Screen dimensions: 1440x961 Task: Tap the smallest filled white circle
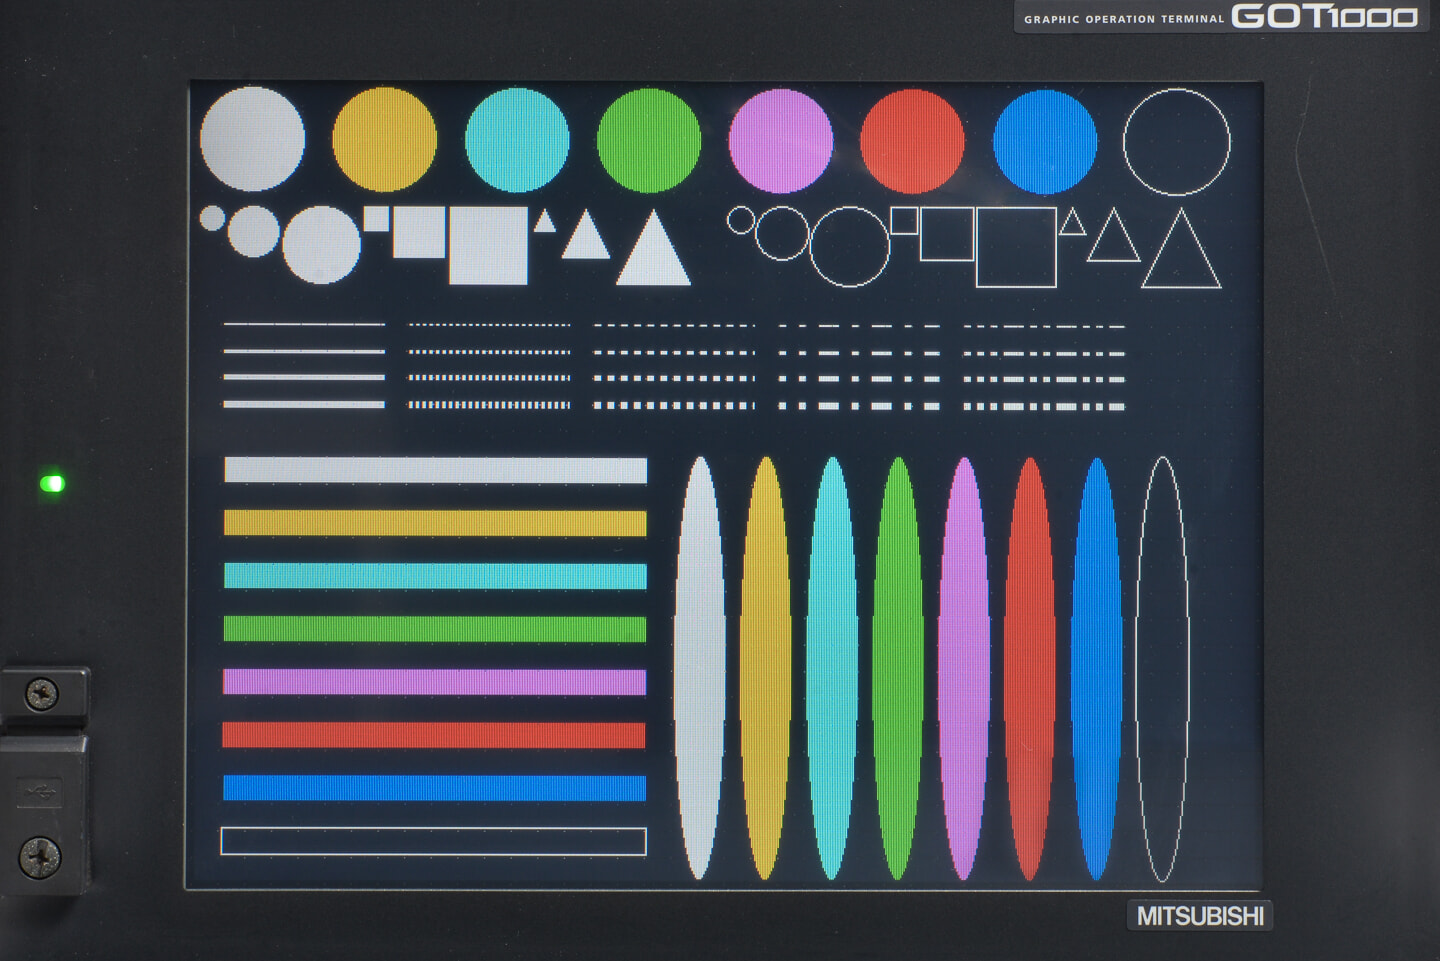click(212, 218)
